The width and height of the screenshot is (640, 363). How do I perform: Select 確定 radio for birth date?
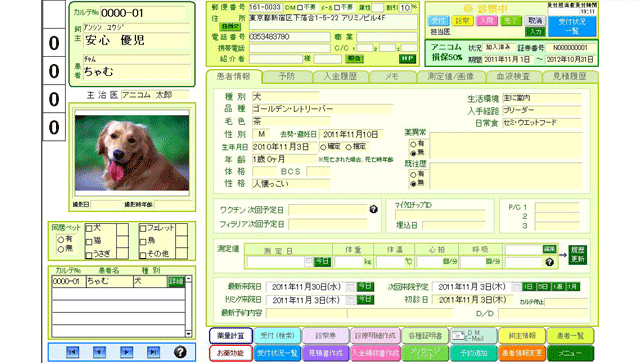323,147
